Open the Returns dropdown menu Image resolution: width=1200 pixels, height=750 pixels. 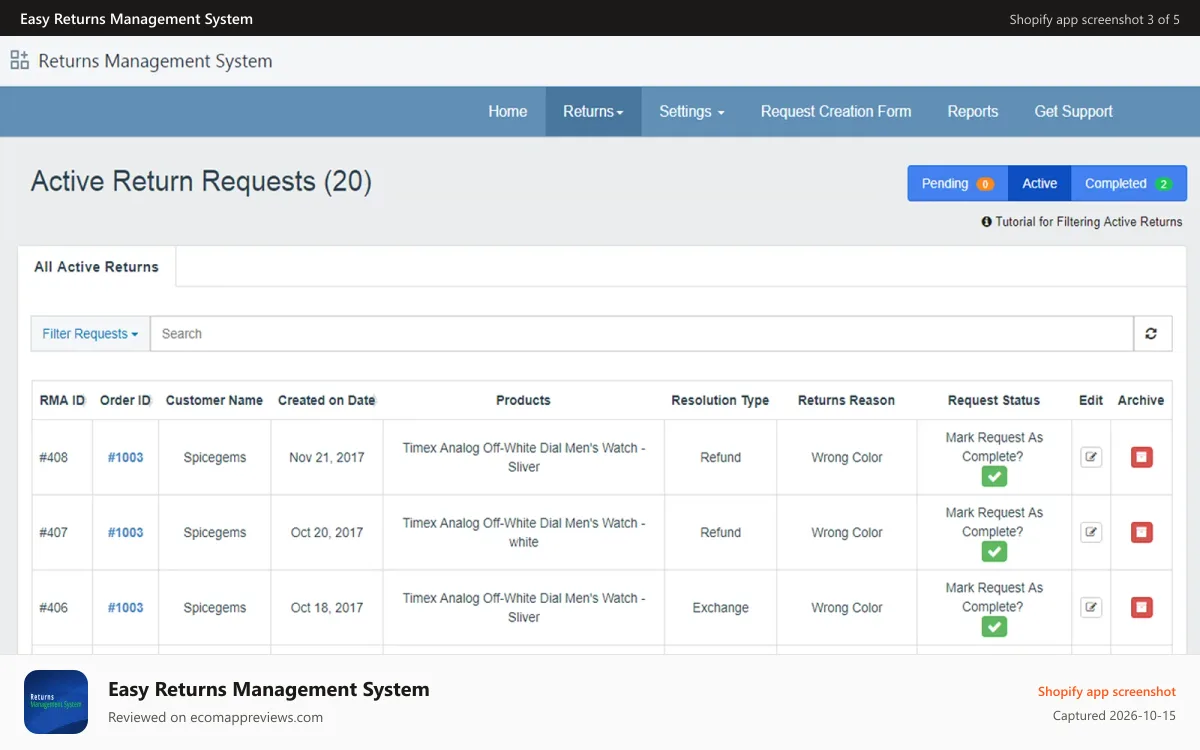593,111
